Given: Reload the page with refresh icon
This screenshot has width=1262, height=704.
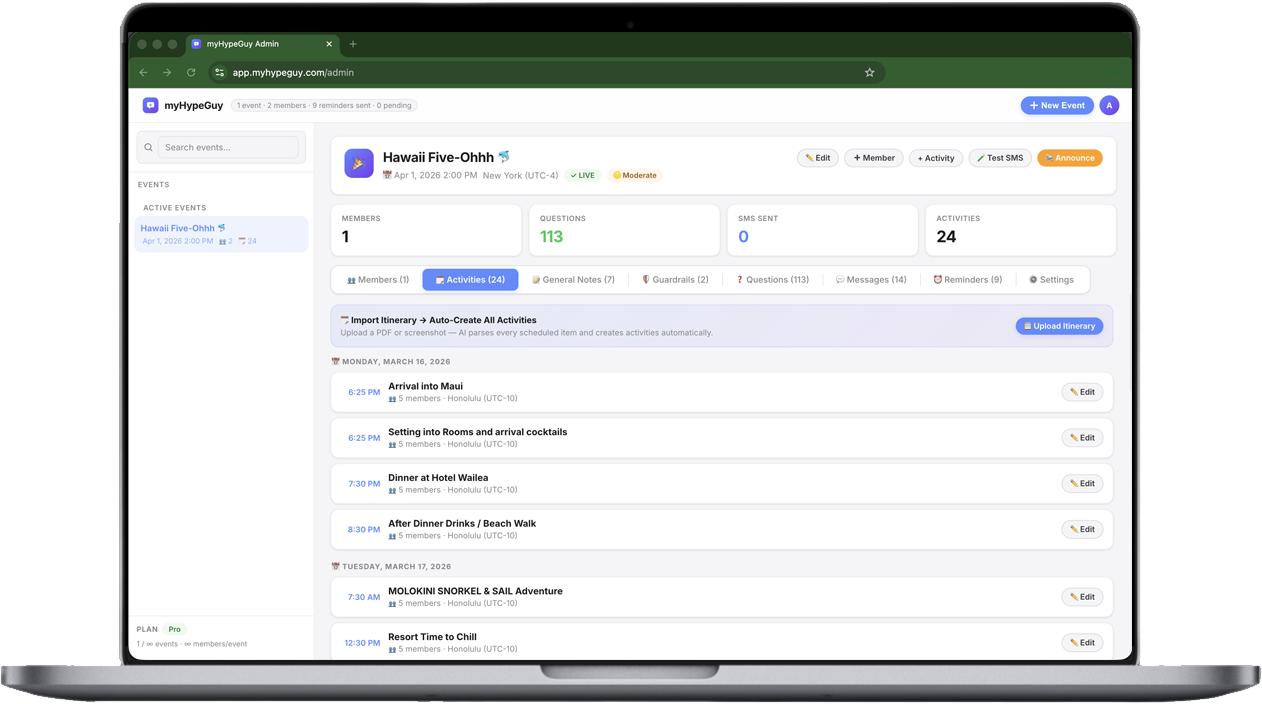Looking at the screenshot, I should pyautogui.click(x=191, y=72).
